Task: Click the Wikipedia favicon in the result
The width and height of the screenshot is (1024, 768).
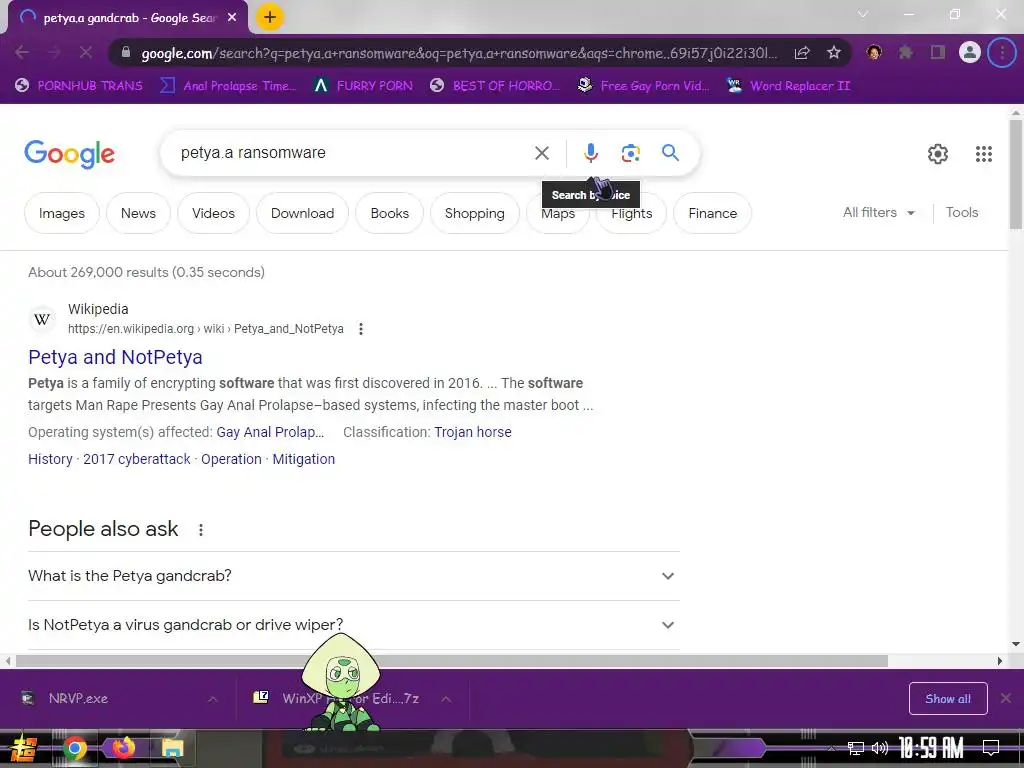Action: [42, 319]
